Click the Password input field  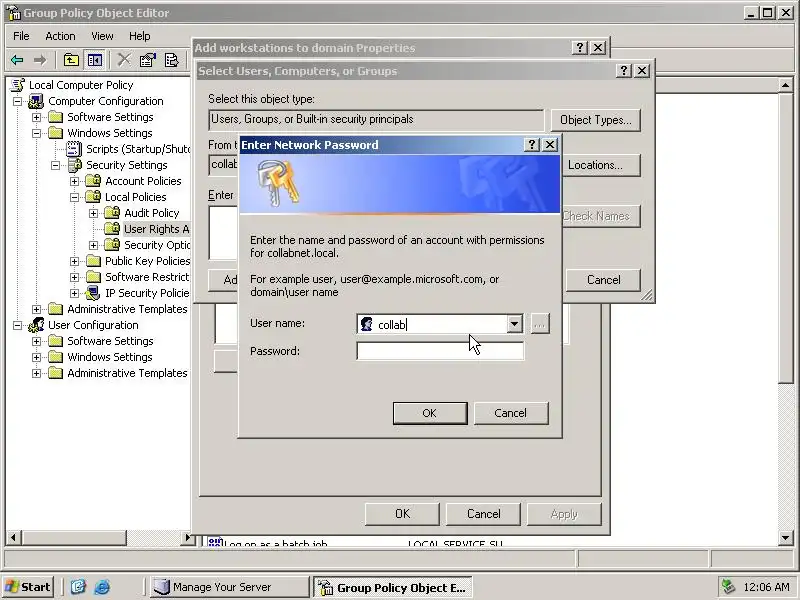tap(440, 351)
